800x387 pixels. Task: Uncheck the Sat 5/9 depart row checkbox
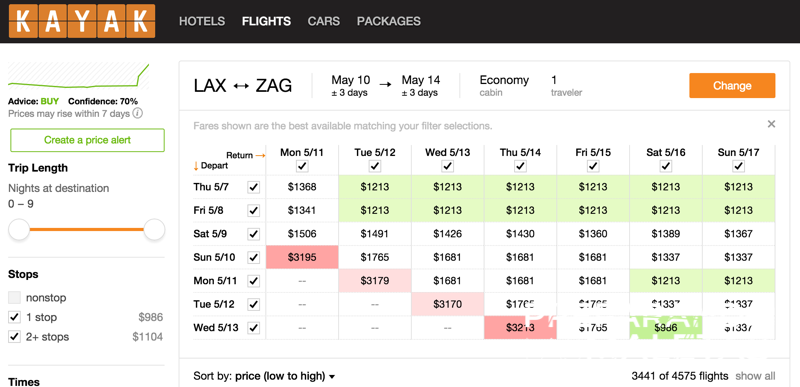pos(254,234)
